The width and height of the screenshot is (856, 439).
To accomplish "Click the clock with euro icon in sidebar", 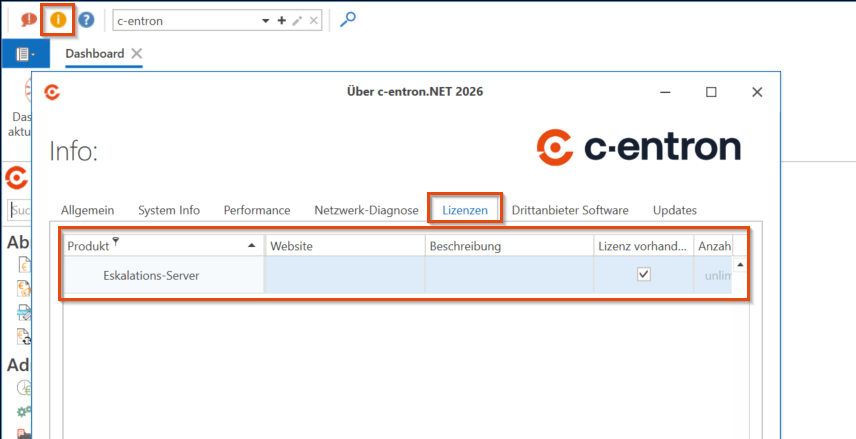I will coord(24,387).
